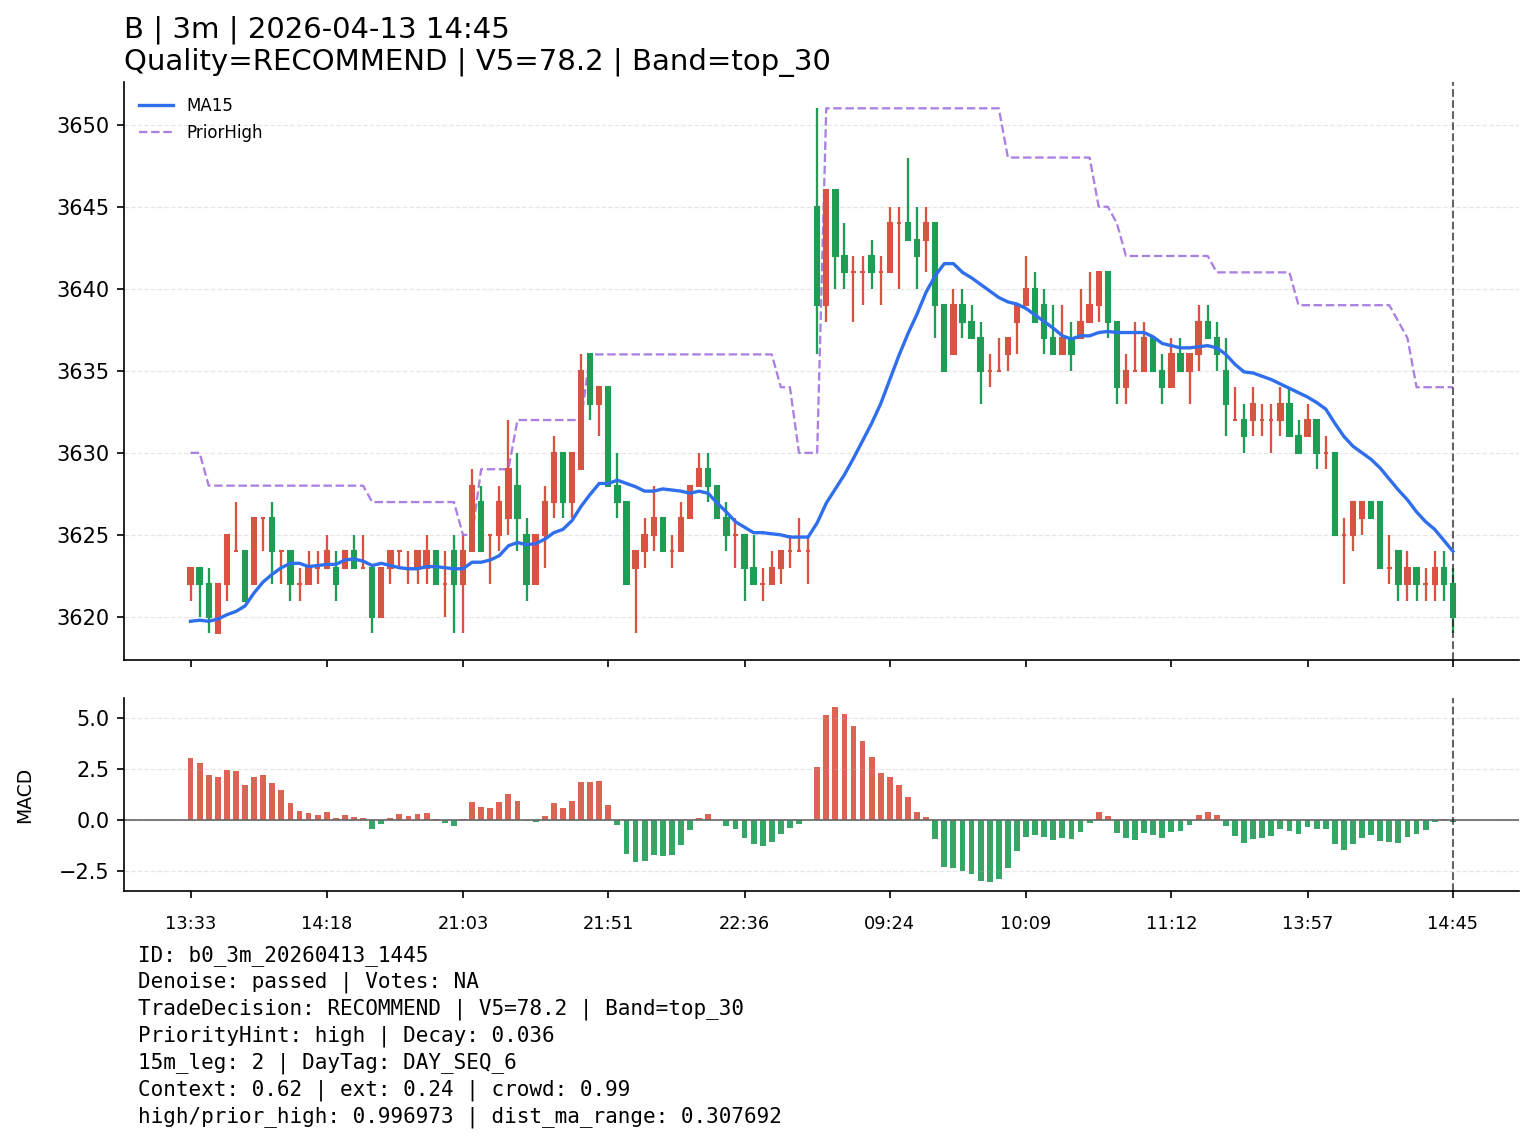
Task: Click the 15m_leg DayTag DAY_SEQ_6 line
Action: pyautogui.click(x=327, y=1062)
